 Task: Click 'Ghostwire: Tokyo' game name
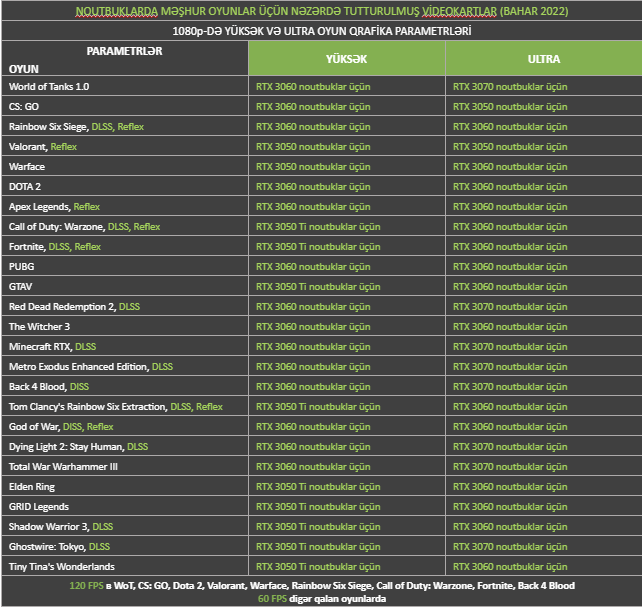(x=47, y=547)
